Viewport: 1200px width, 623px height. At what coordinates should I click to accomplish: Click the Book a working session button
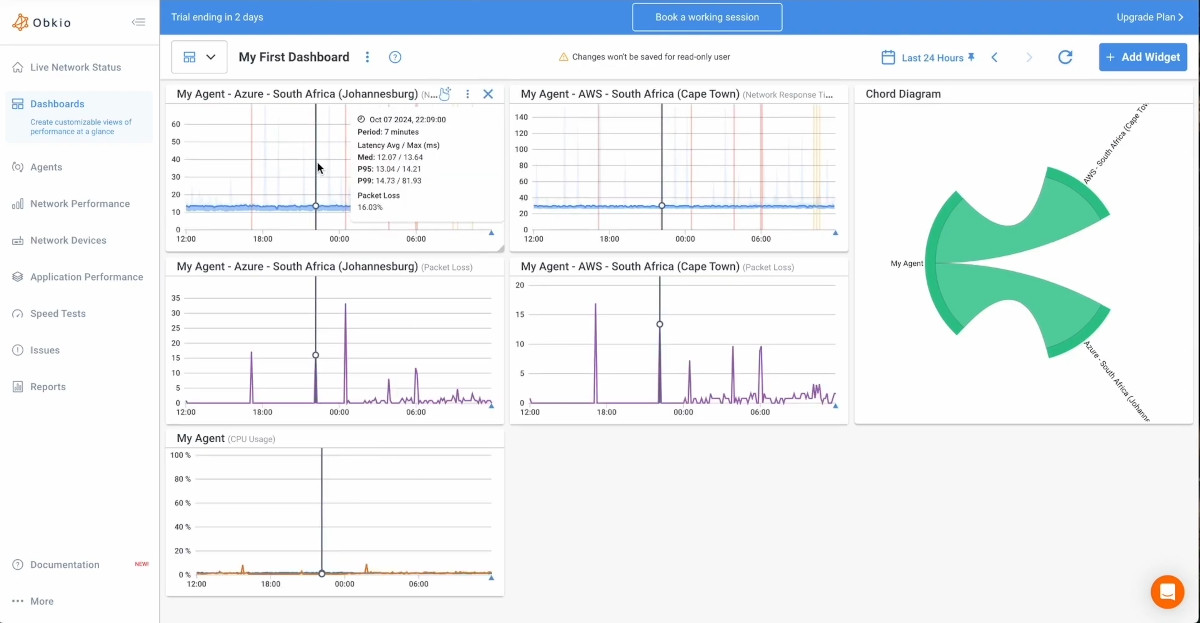706,17
